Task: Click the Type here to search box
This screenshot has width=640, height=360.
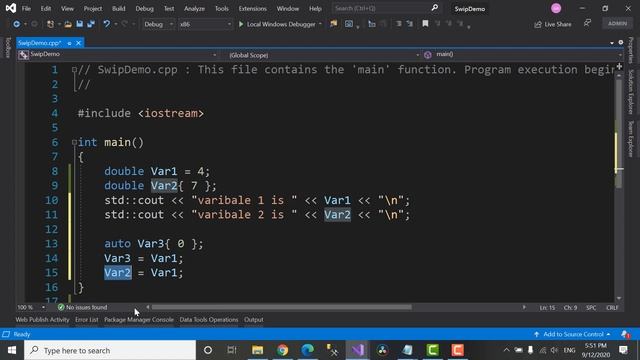Action: coord(110,350)
